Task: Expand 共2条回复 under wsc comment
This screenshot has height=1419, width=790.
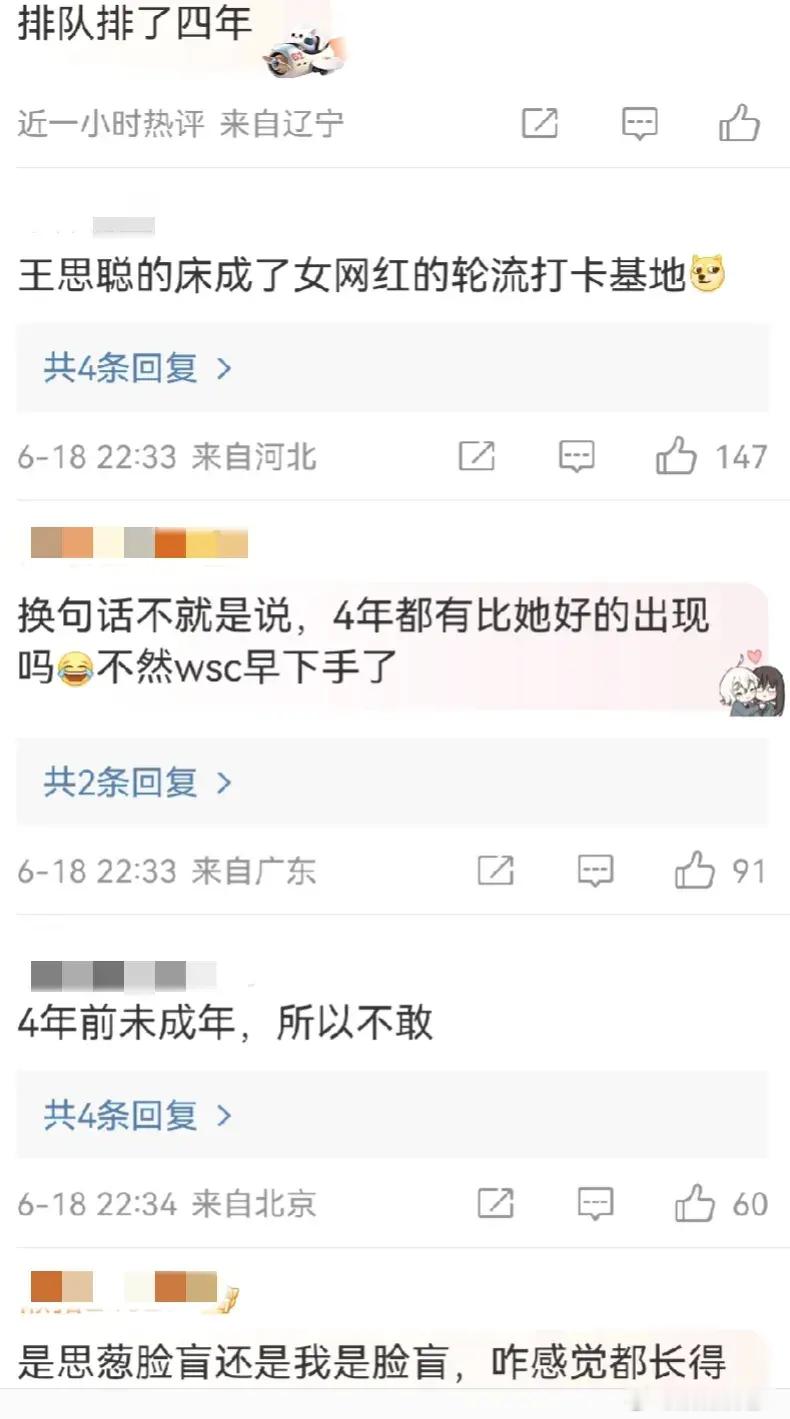Action: 138,782
